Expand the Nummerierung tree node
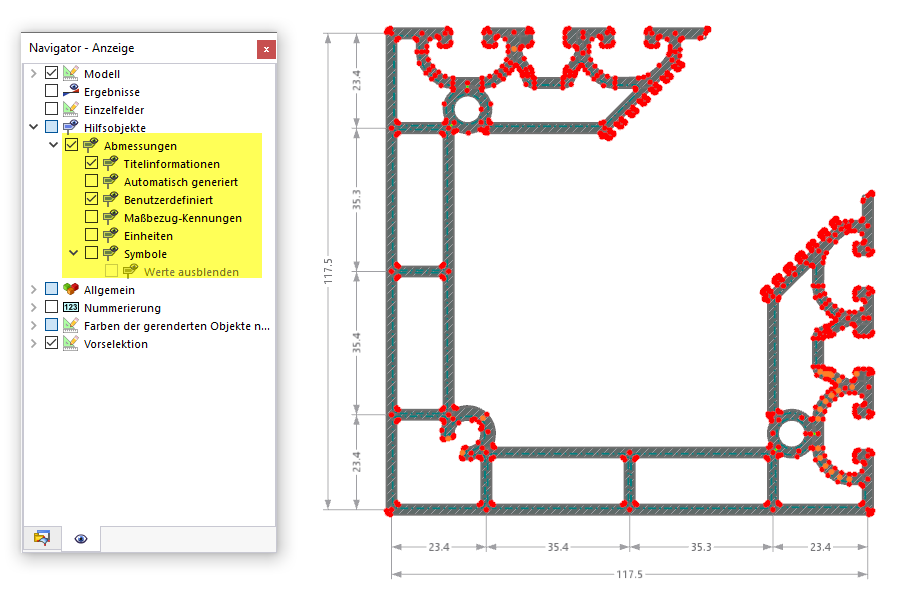 (x=33, y=307)
